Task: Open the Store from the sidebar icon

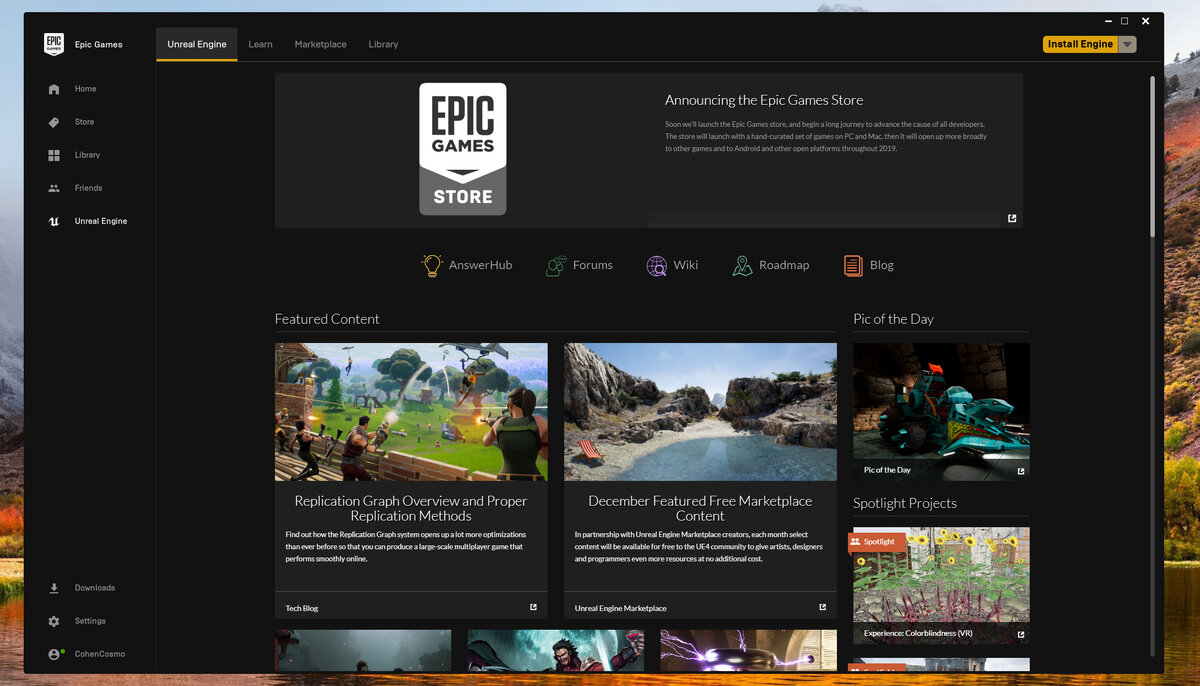Action: pyautogui.click(x=52, y=122)
